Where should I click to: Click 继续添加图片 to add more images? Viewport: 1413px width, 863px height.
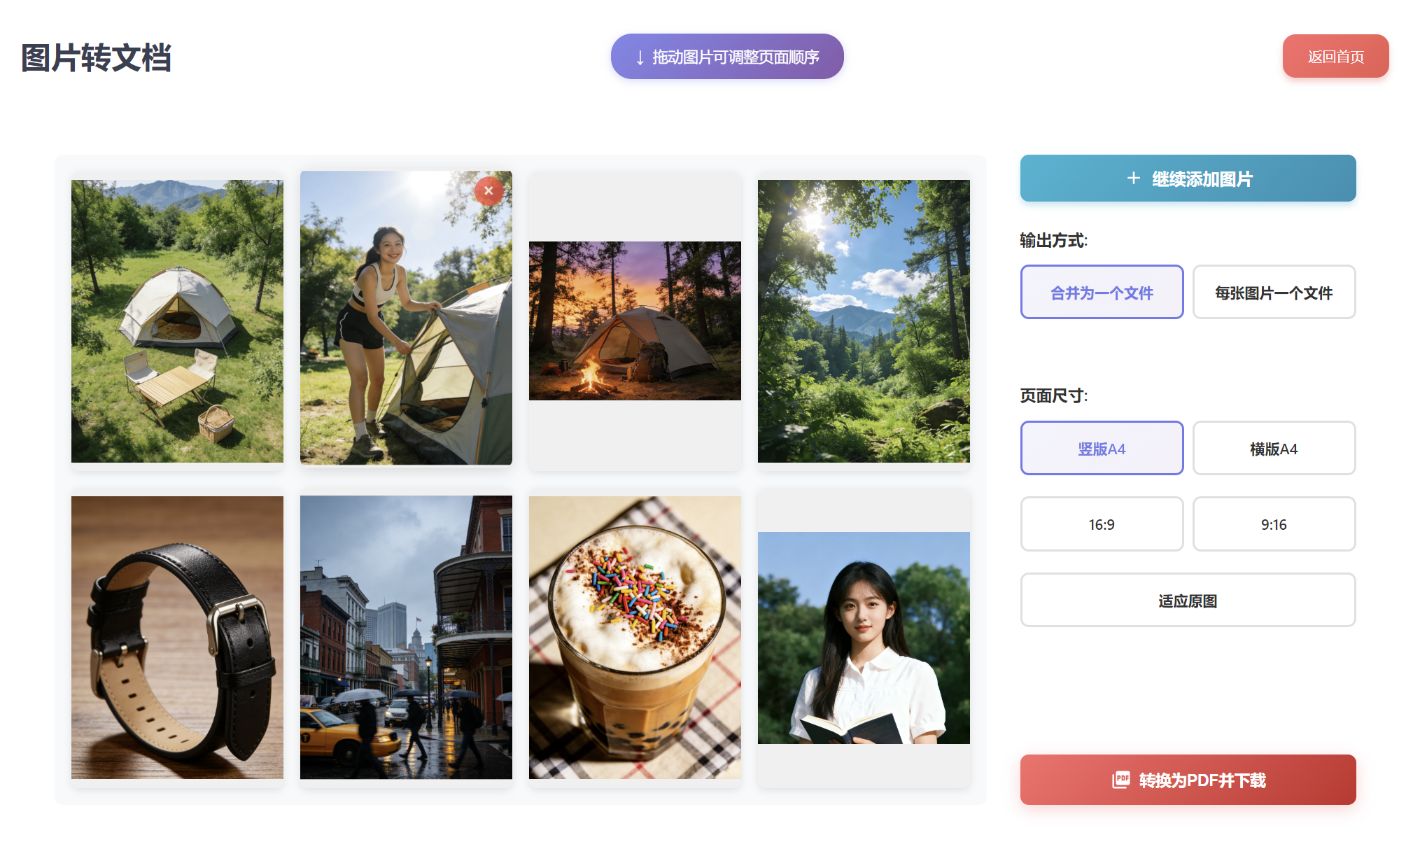pos(1187,178)
